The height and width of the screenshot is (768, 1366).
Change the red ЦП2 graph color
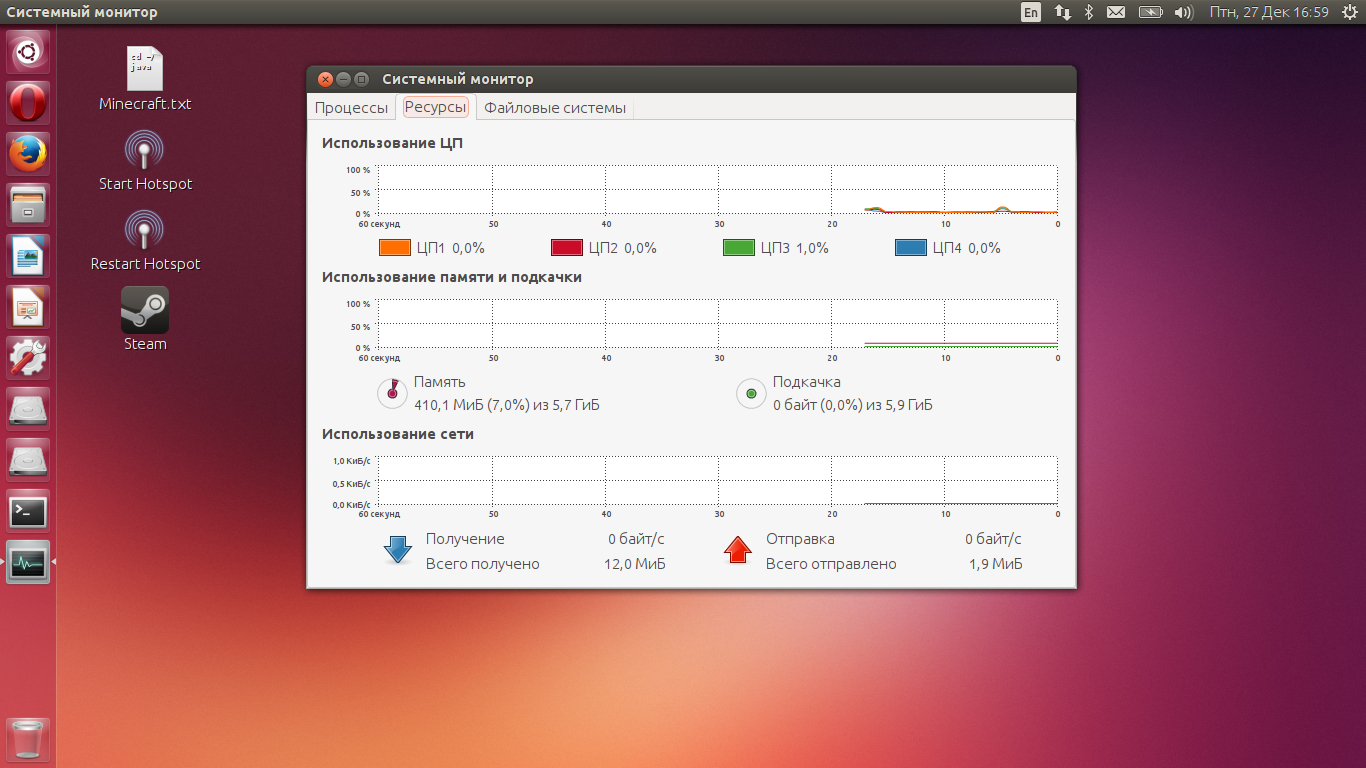pos(567,248)
